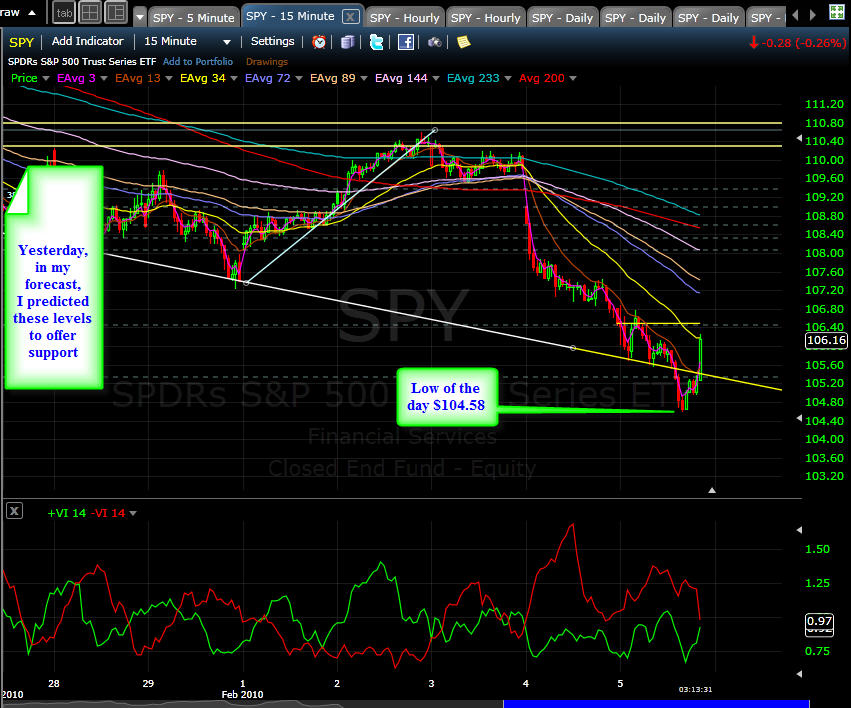This screenshot has width=851, height=708.
Task: Open the EAvg 3 indicator dropdown
Action: tap(104, 79)
